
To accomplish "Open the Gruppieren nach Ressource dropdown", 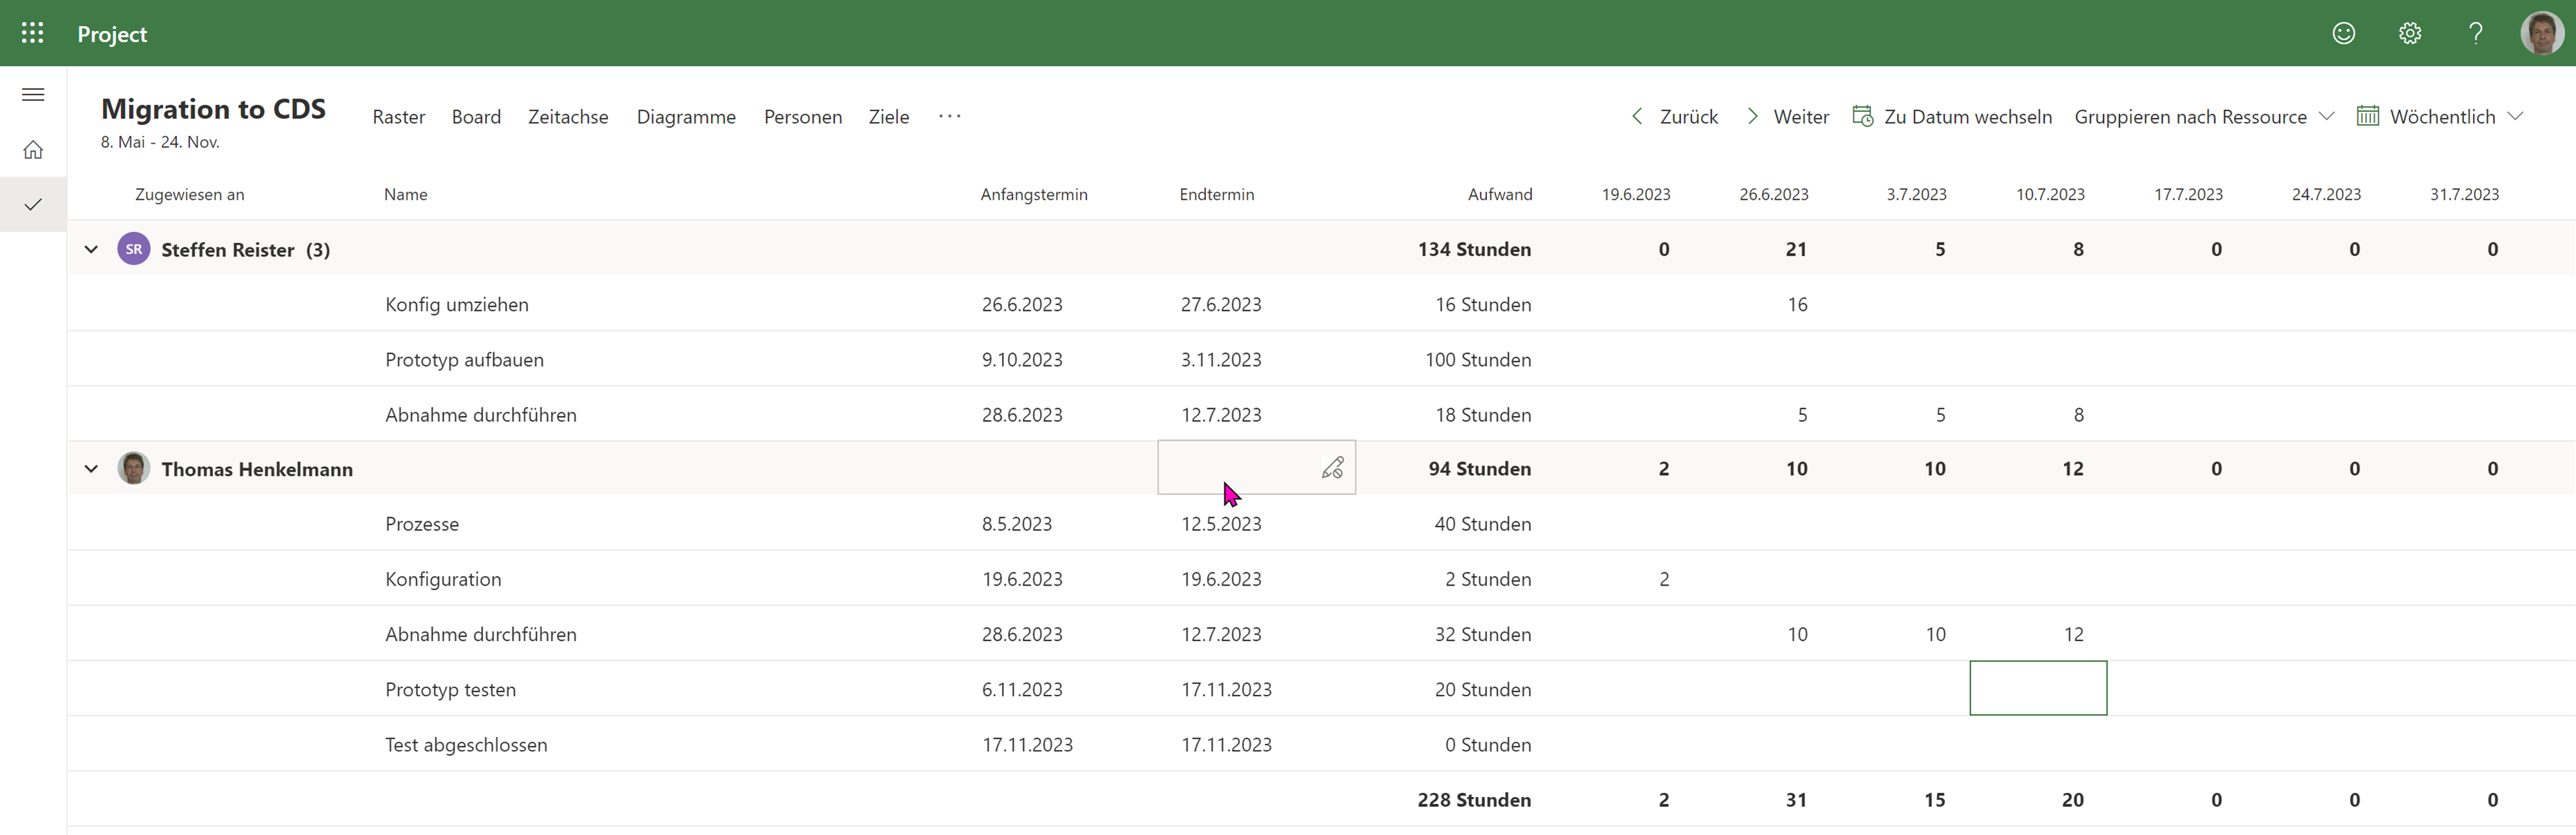I will 2327,116.
